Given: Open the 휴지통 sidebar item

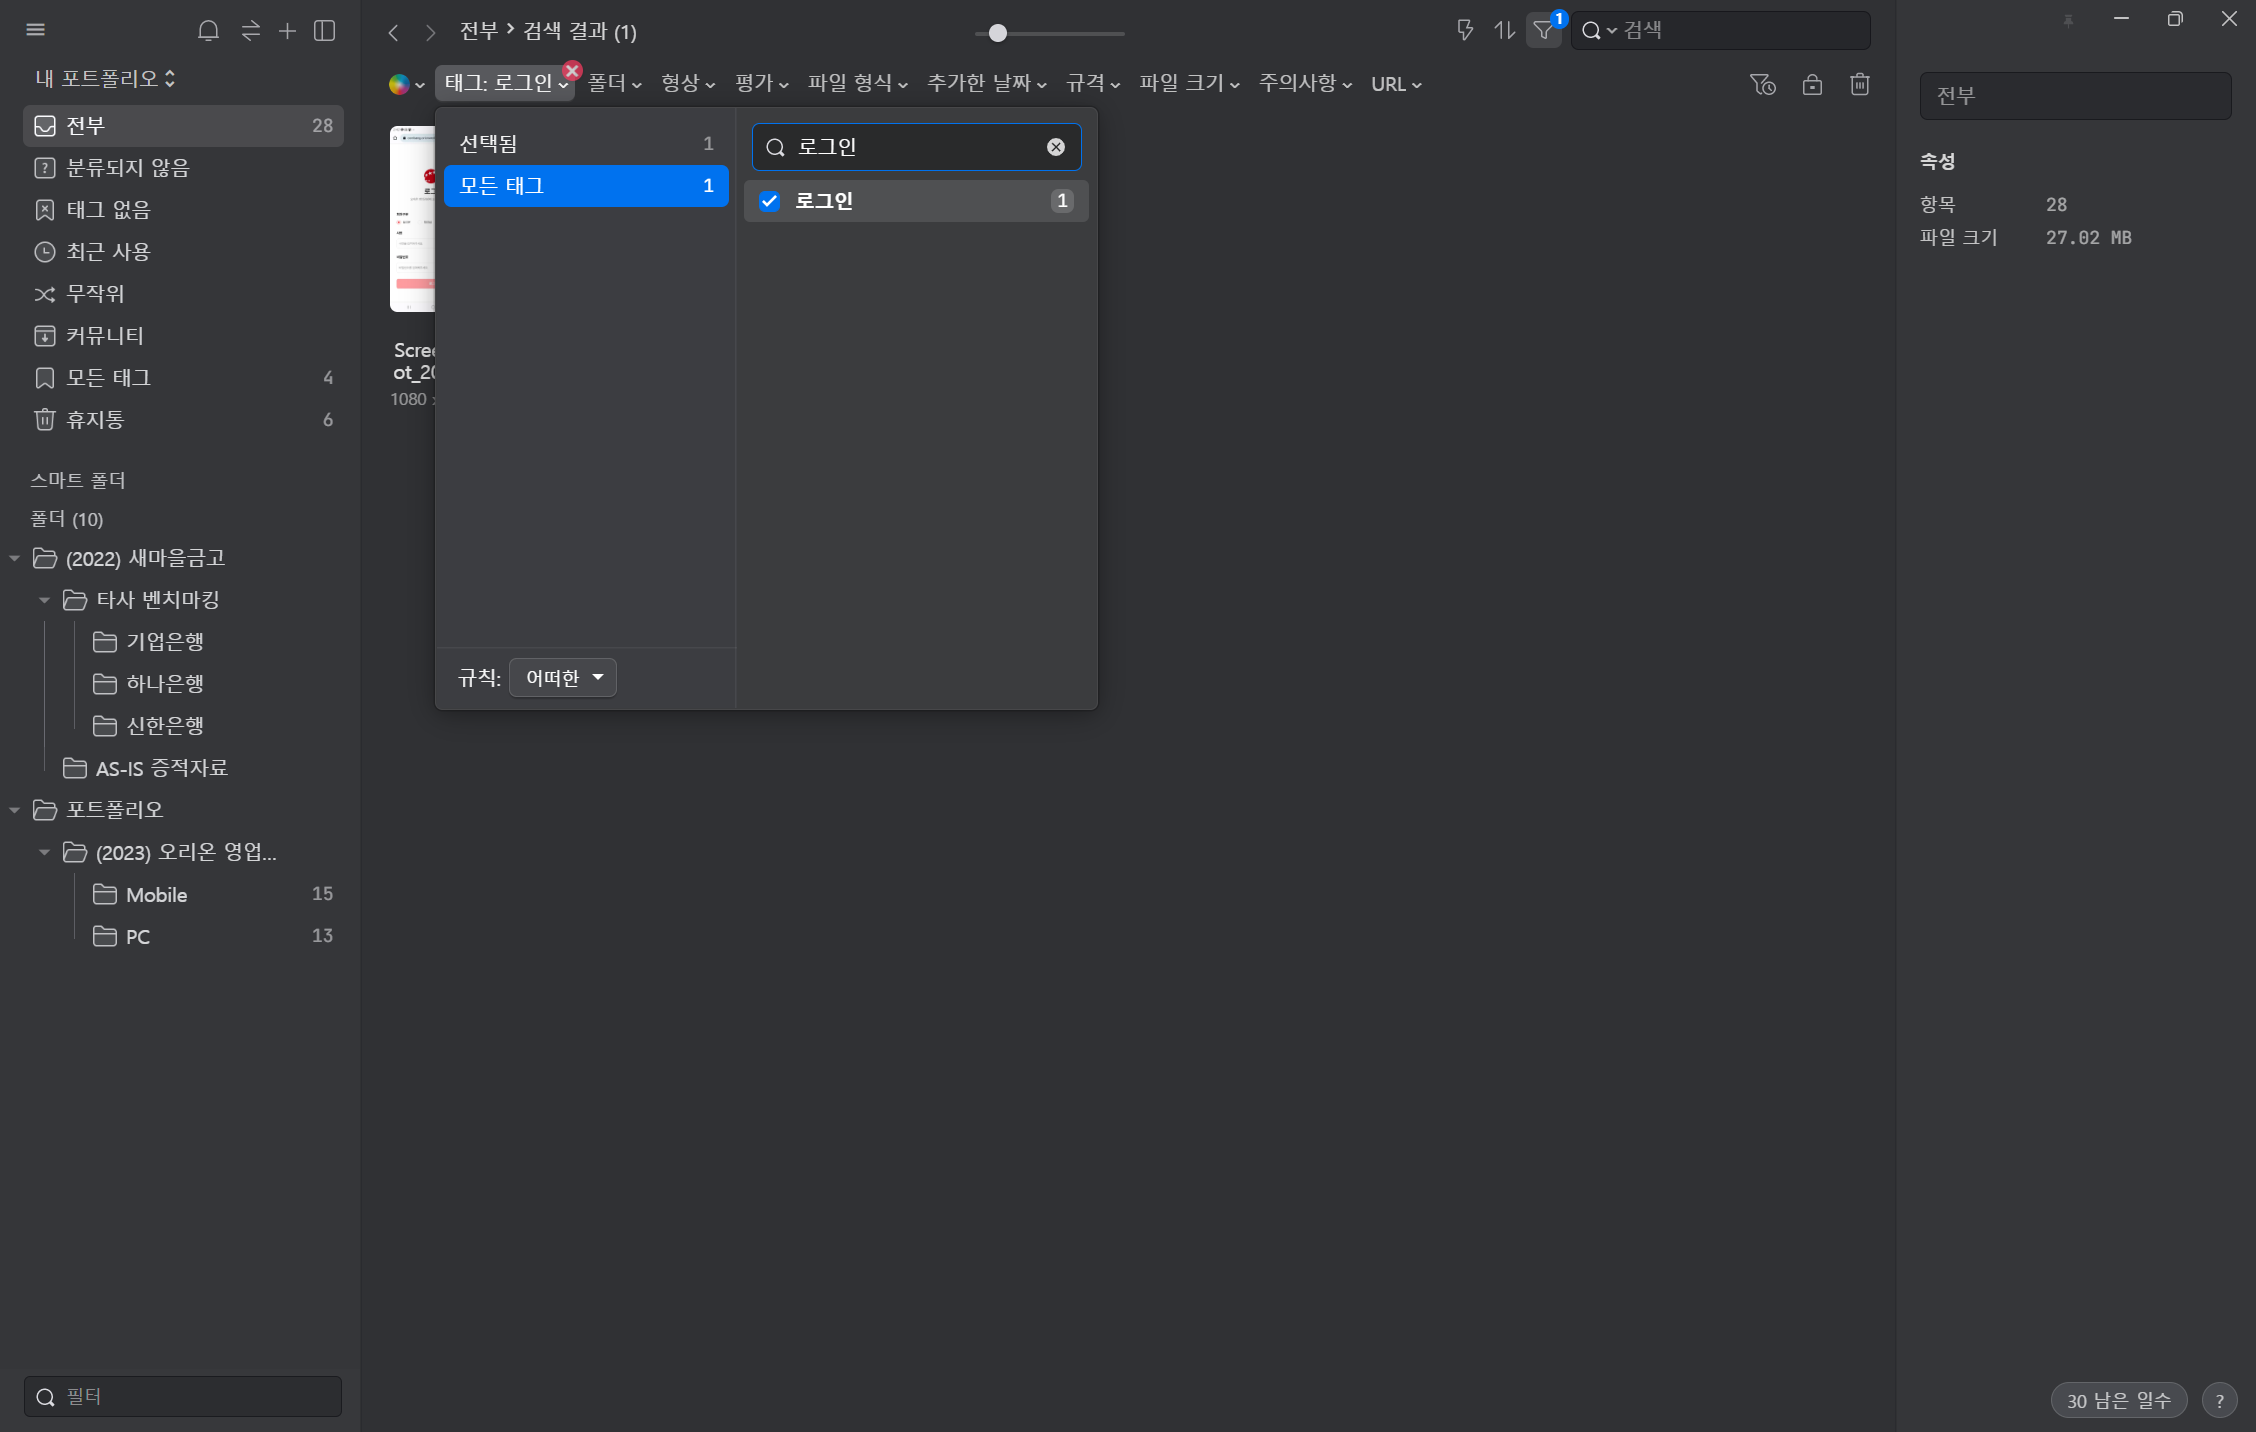Looking at the screenshot, I should (x=95, y=420).
